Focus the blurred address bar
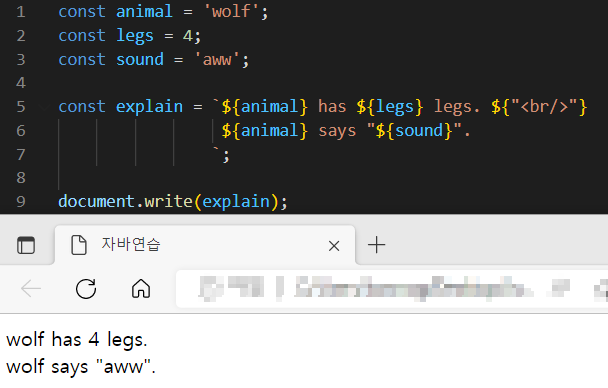The image size is (608, 388). 392,289
